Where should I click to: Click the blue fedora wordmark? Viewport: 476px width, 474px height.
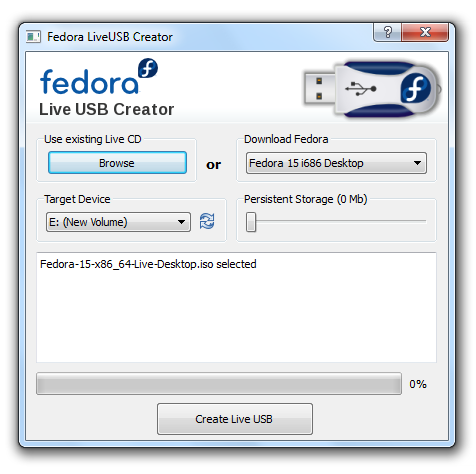pyautogui.click(x=89, y=82)
